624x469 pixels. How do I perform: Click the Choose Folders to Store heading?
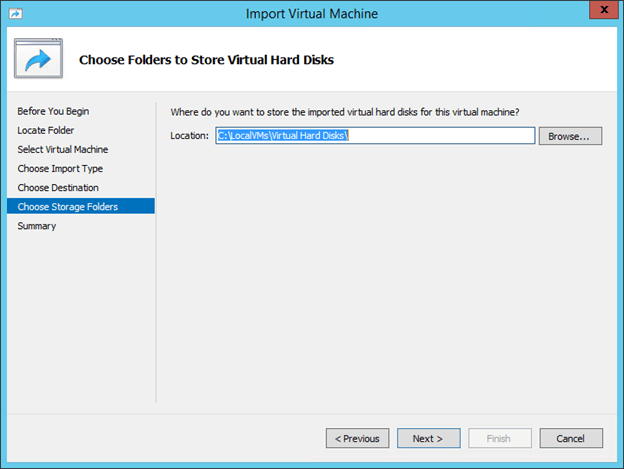tap(206, 60)
